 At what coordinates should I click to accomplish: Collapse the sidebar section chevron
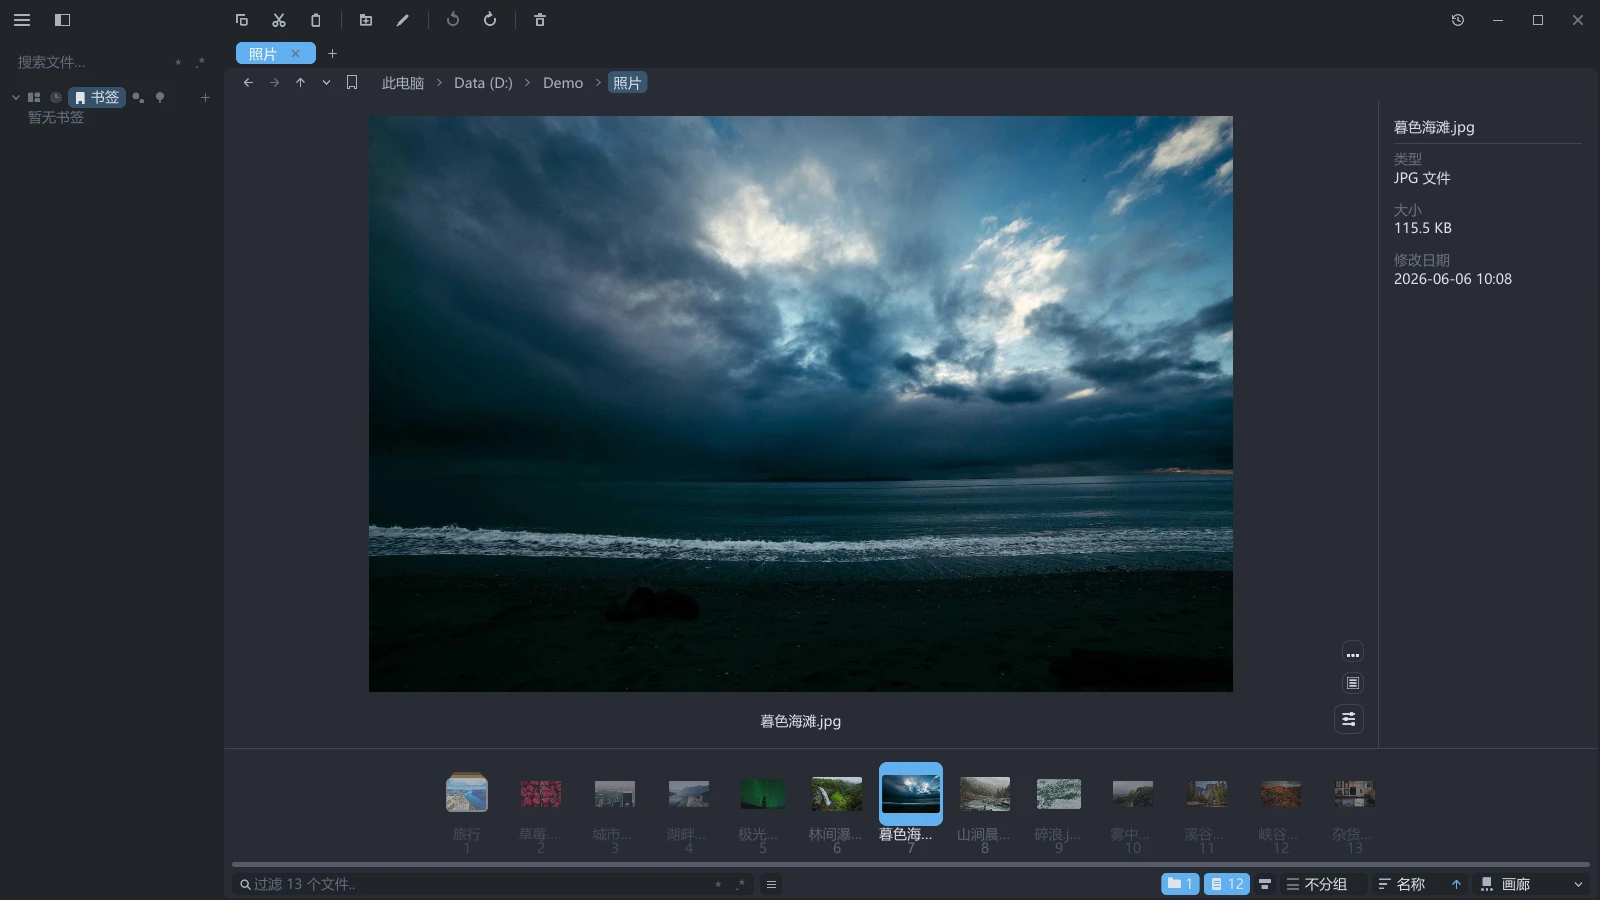16,97
